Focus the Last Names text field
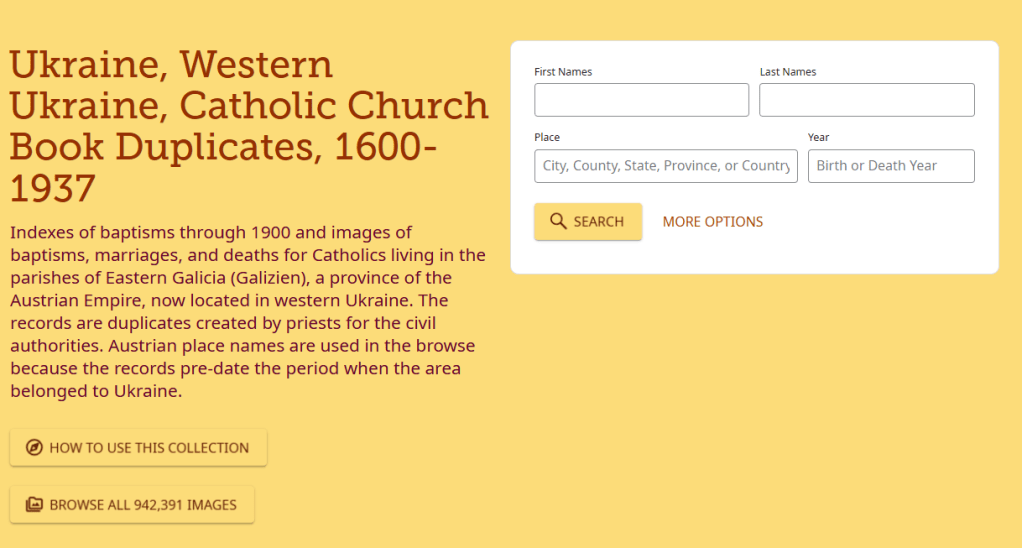Screen dimensions: 1022x548 coord(866,100)
